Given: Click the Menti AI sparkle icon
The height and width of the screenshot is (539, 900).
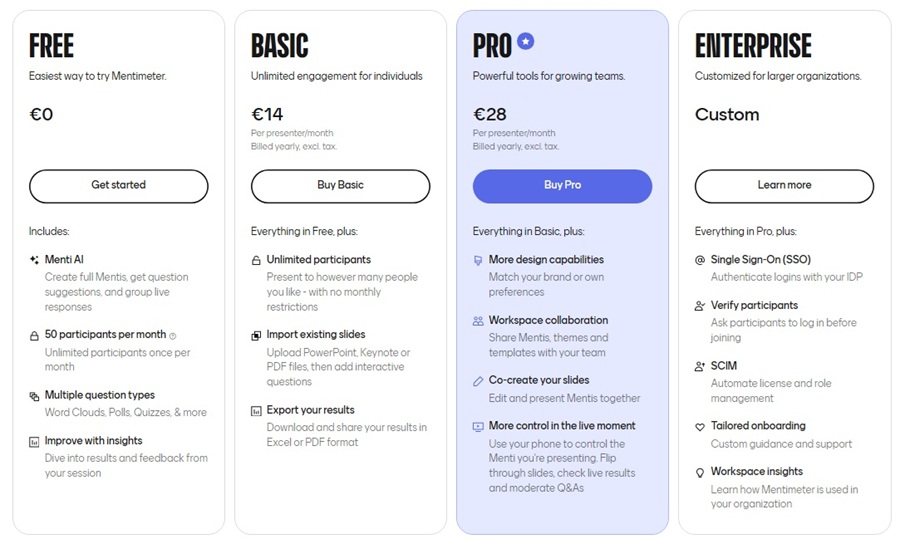Looking at the screenshot, I should (x=34, y=260).
